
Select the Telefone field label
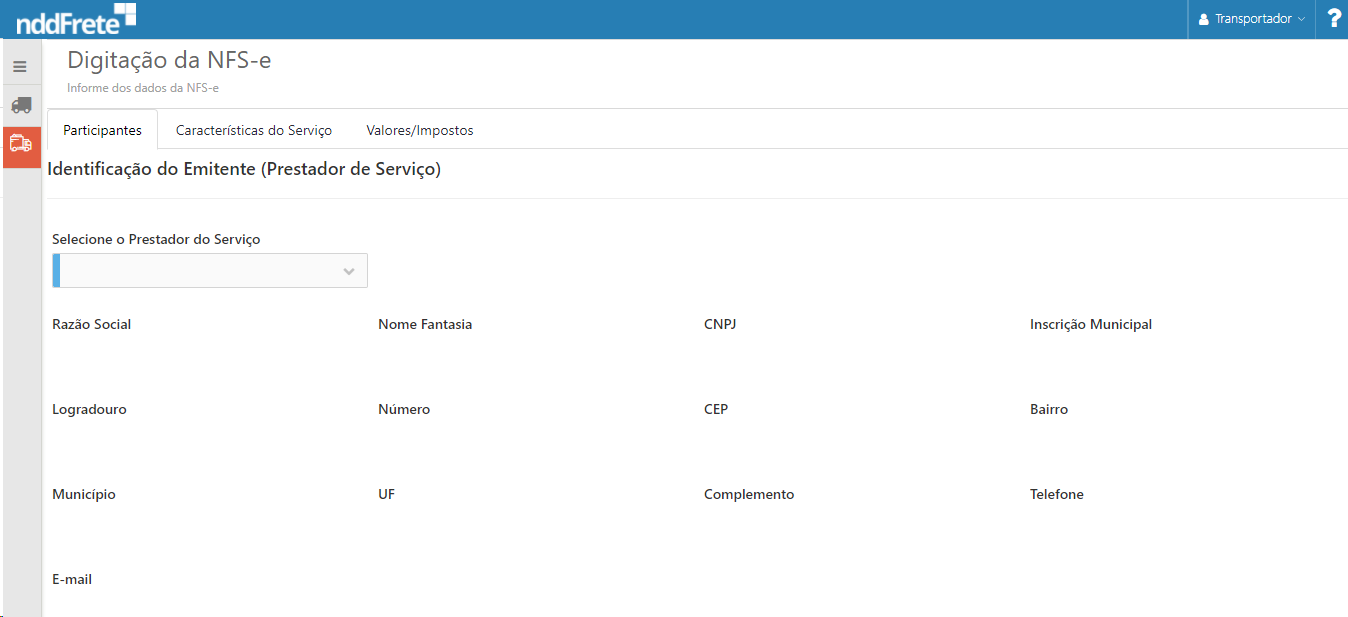[x=1057, y=494]
